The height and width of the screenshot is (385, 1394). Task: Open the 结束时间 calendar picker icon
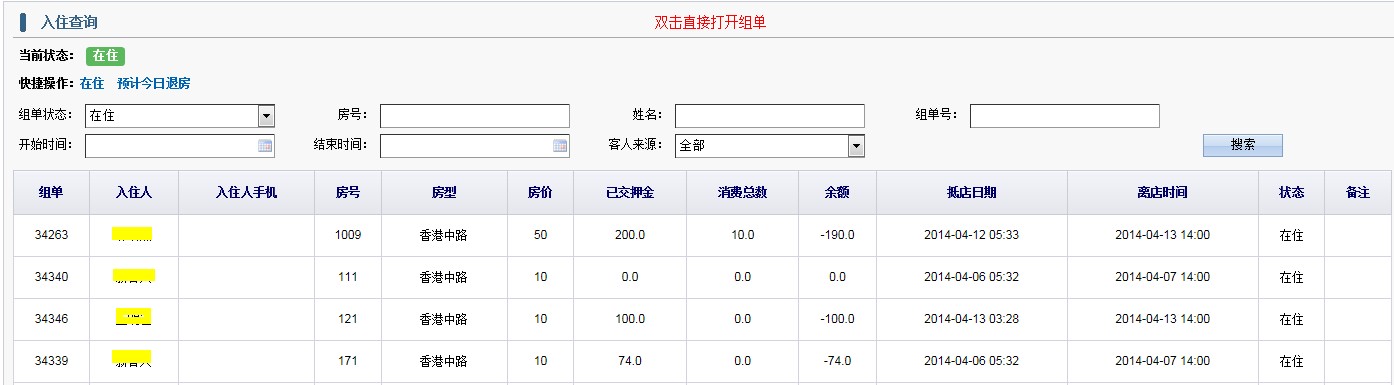click(560, 146)
